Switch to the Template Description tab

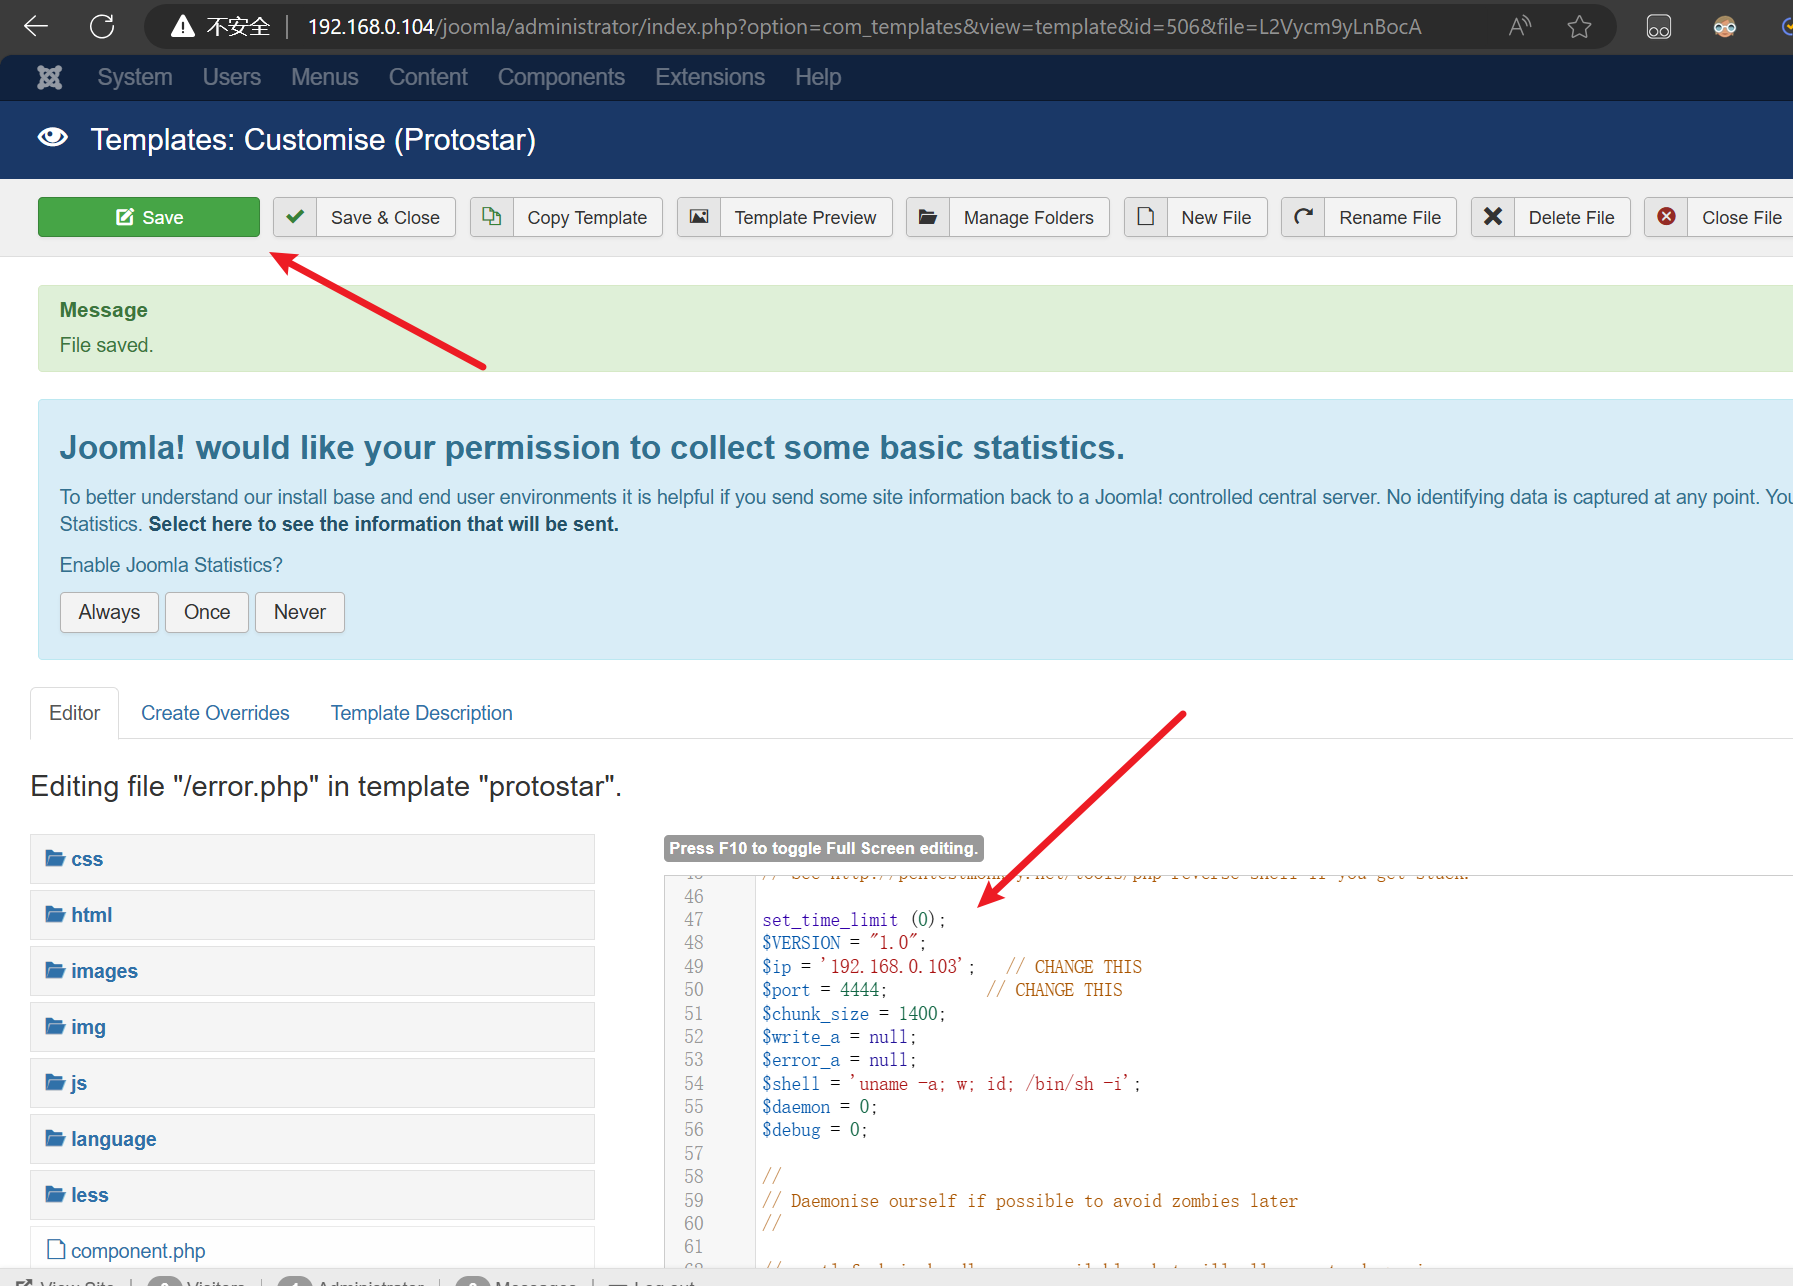pyautogui.click(x=422, y=713)
